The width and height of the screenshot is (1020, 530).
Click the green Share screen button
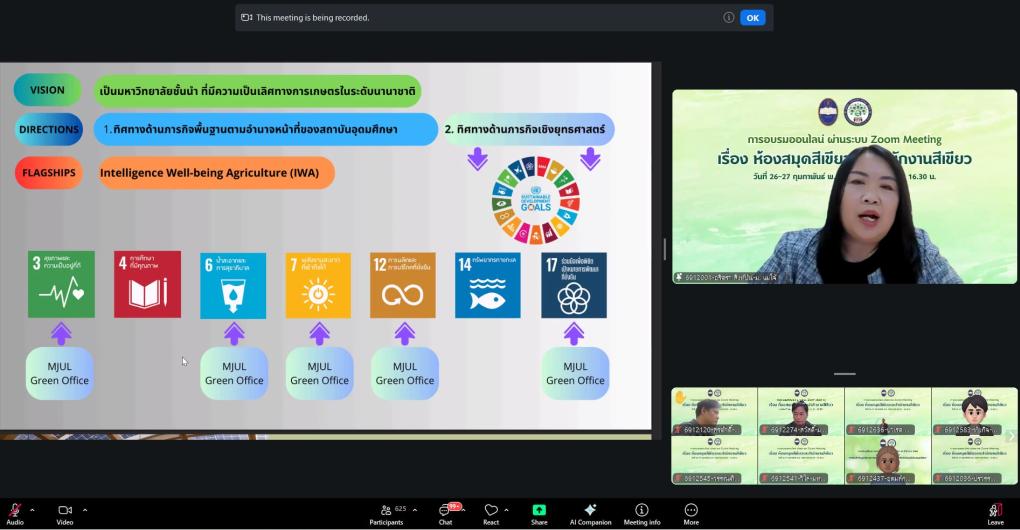(x=539, y=511)
